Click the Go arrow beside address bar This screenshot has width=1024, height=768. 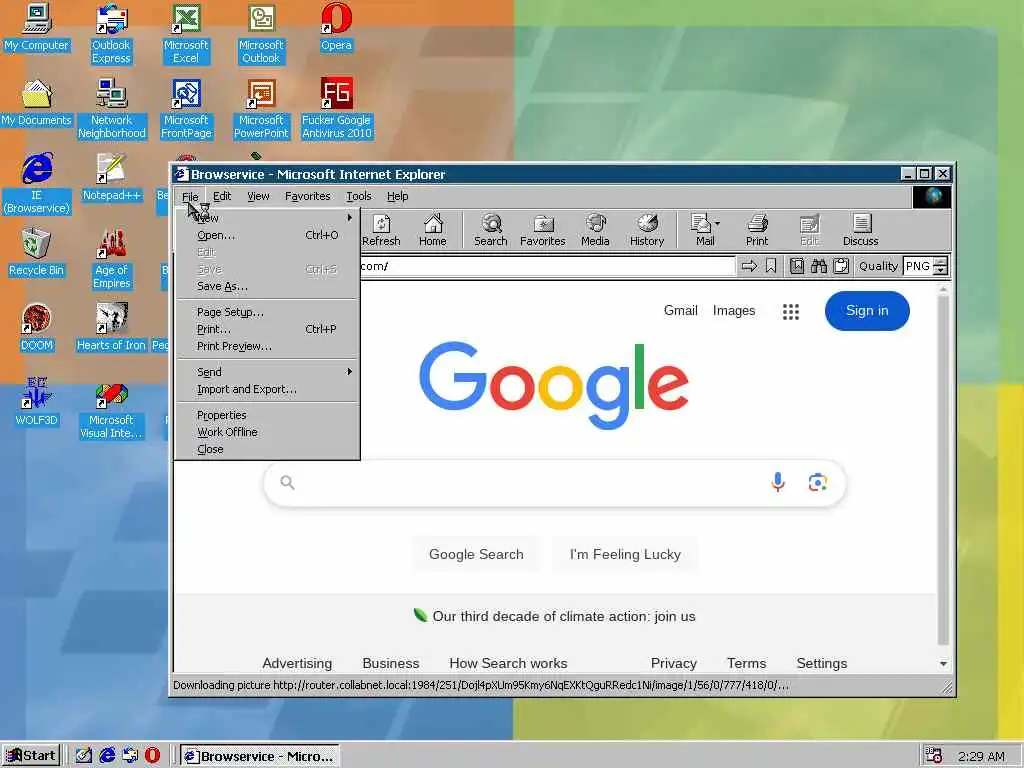[749, 266]
